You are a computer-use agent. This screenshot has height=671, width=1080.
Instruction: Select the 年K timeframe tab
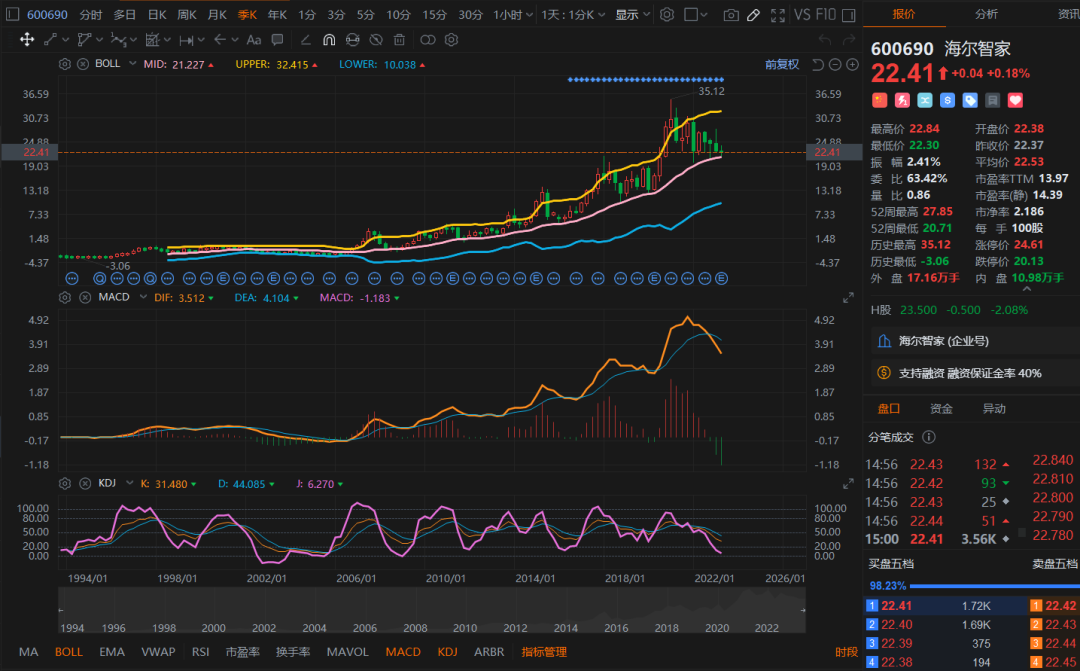coord(277,15)
